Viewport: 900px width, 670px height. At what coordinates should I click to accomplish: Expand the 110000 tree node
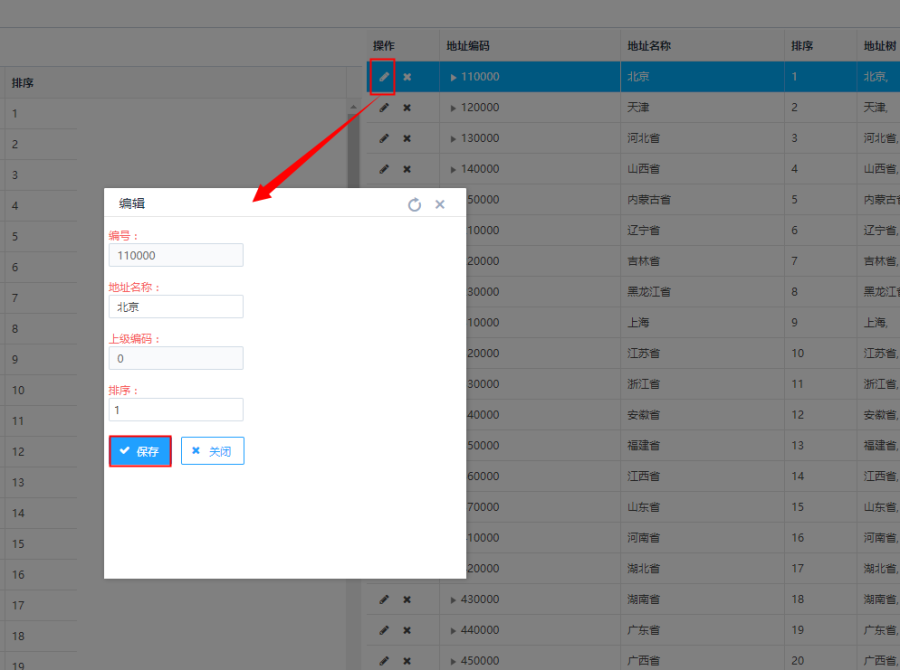(x=454, y=77)
